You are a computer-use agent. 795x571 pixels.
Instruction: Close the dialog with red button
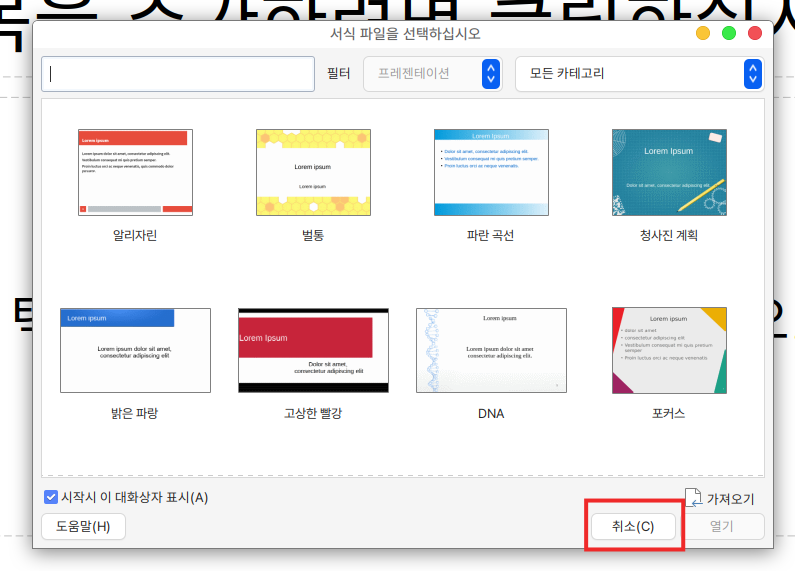(x=755, y=33)
